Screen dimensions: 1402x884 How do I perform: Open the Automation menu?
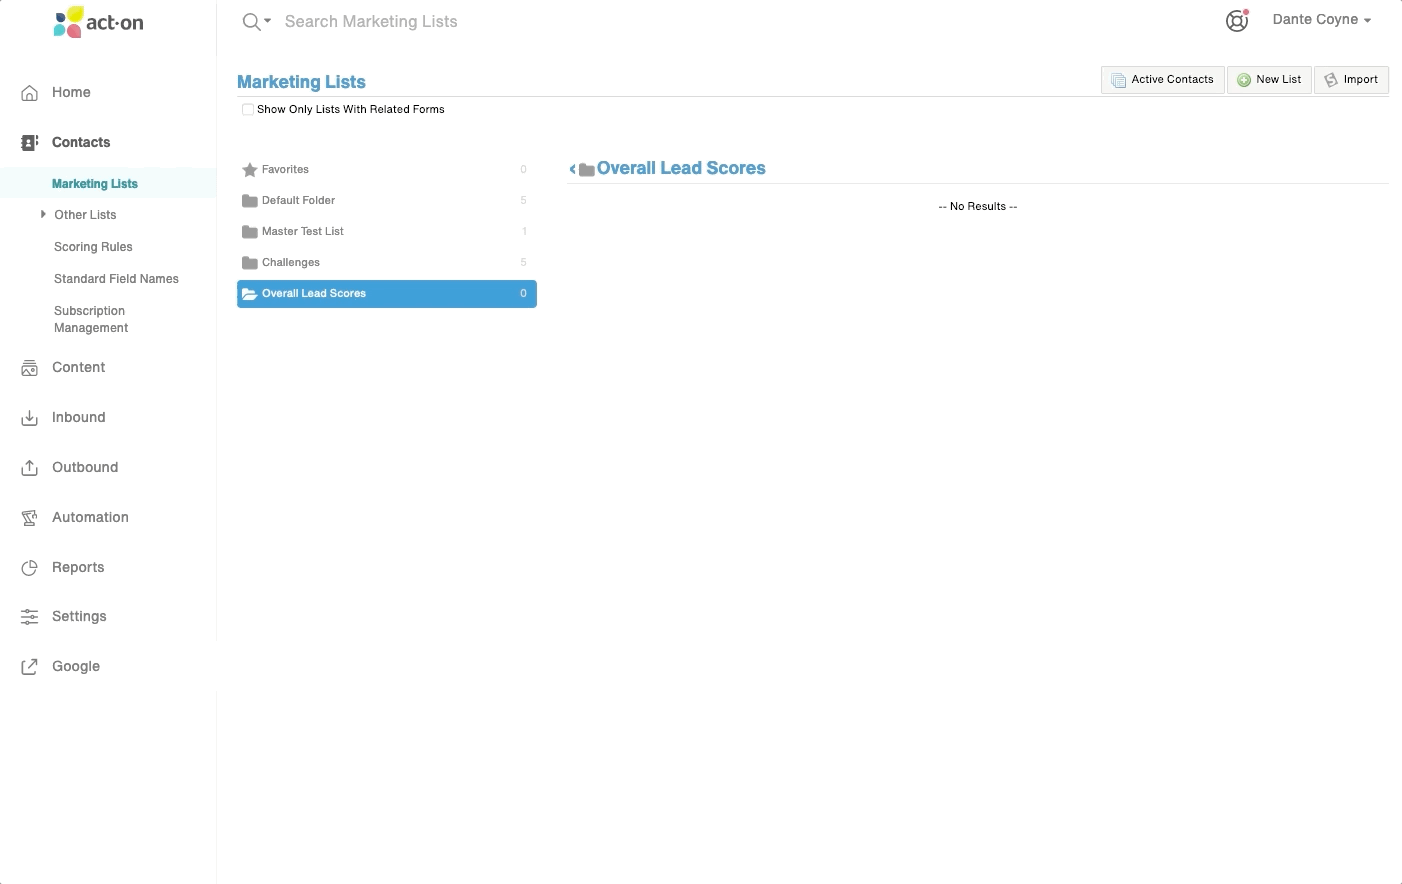[x=90, y=517]
